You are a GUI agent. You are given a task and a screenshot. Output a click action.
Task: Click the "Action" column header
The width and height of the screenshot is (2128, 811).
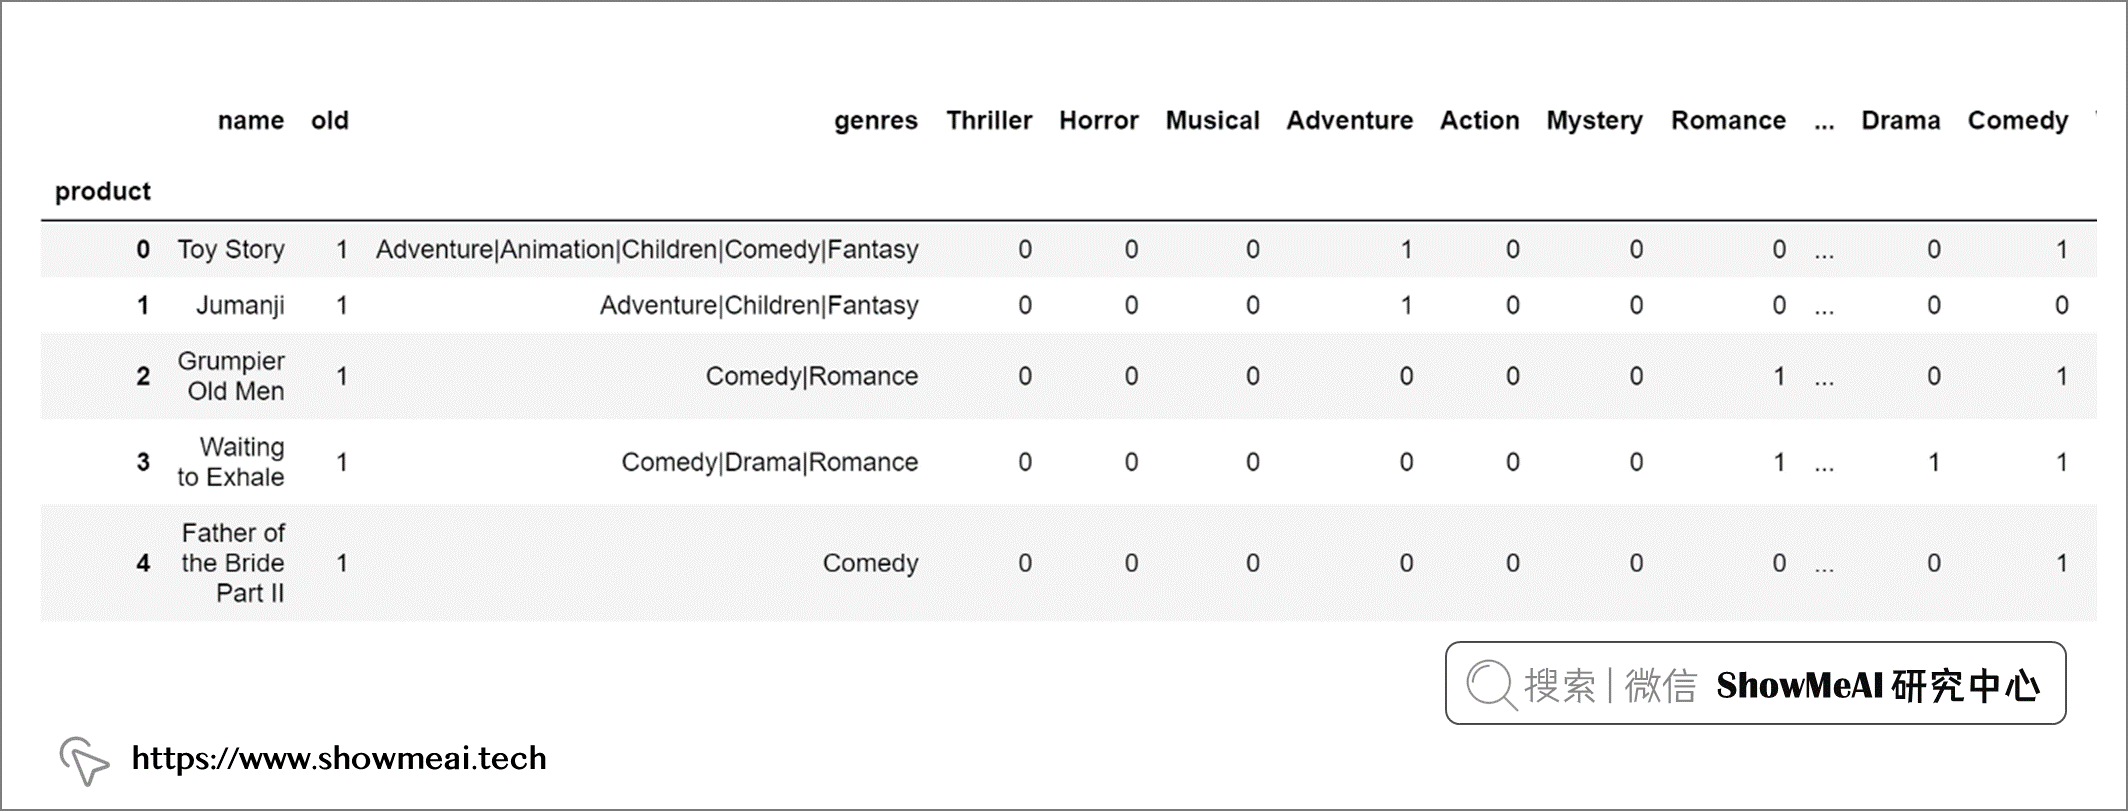(1480, 121)
